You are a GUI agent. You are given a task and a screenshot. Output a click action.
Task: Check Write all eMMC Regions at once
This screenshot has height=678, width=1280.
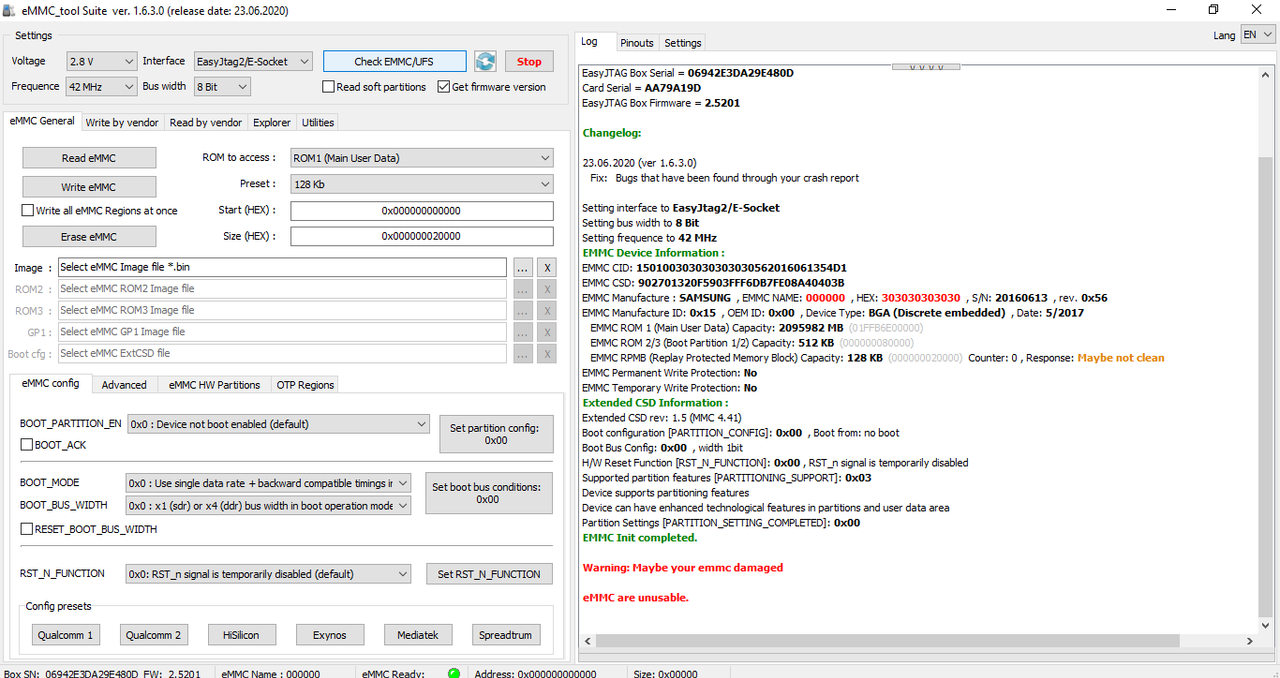[28, 211]
